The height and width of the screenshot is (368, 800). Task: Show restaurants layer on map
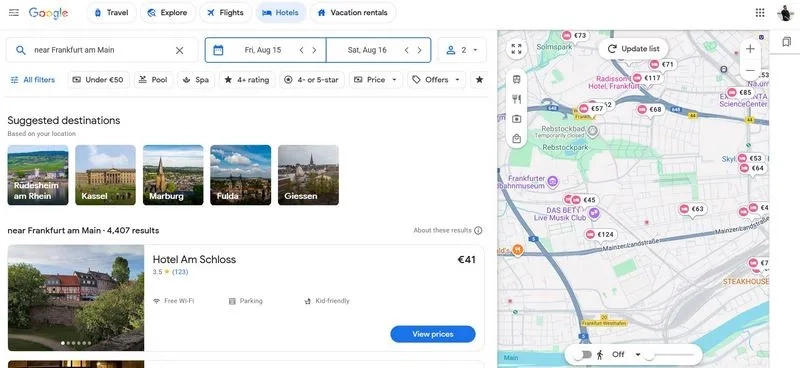click(516, 99)
